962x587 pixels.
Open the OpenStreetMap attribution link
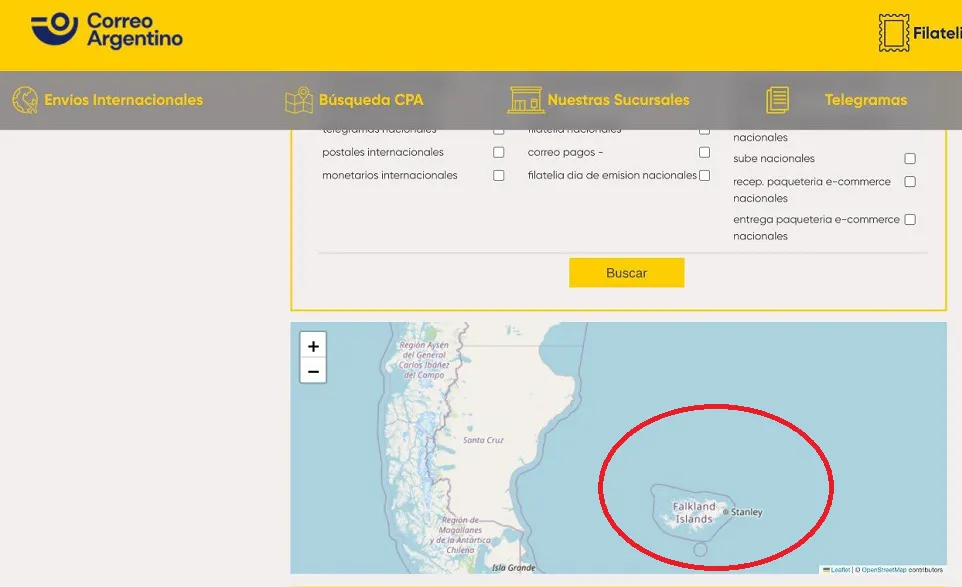884,570
